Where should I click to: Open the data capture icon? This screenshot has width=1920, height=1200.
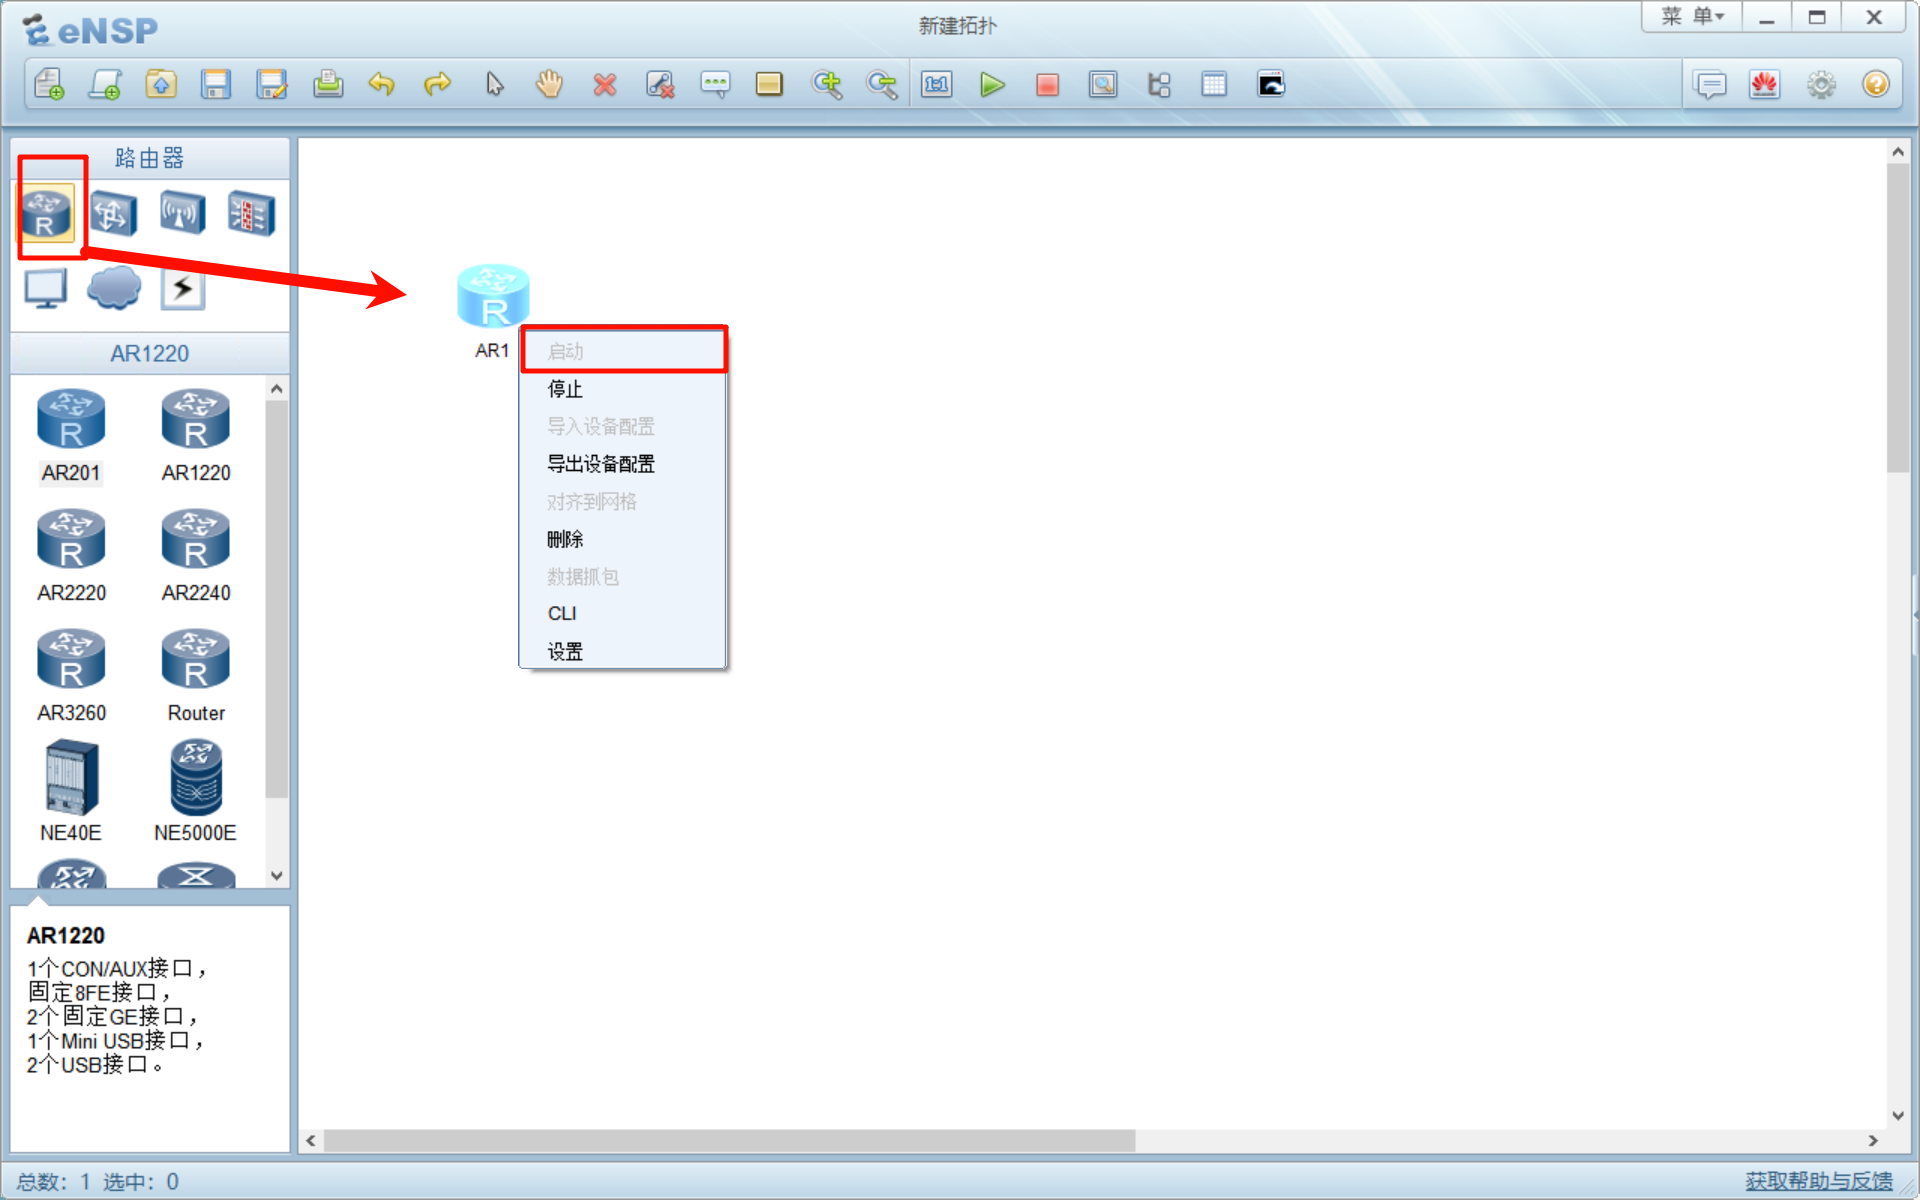point(1103,84)
